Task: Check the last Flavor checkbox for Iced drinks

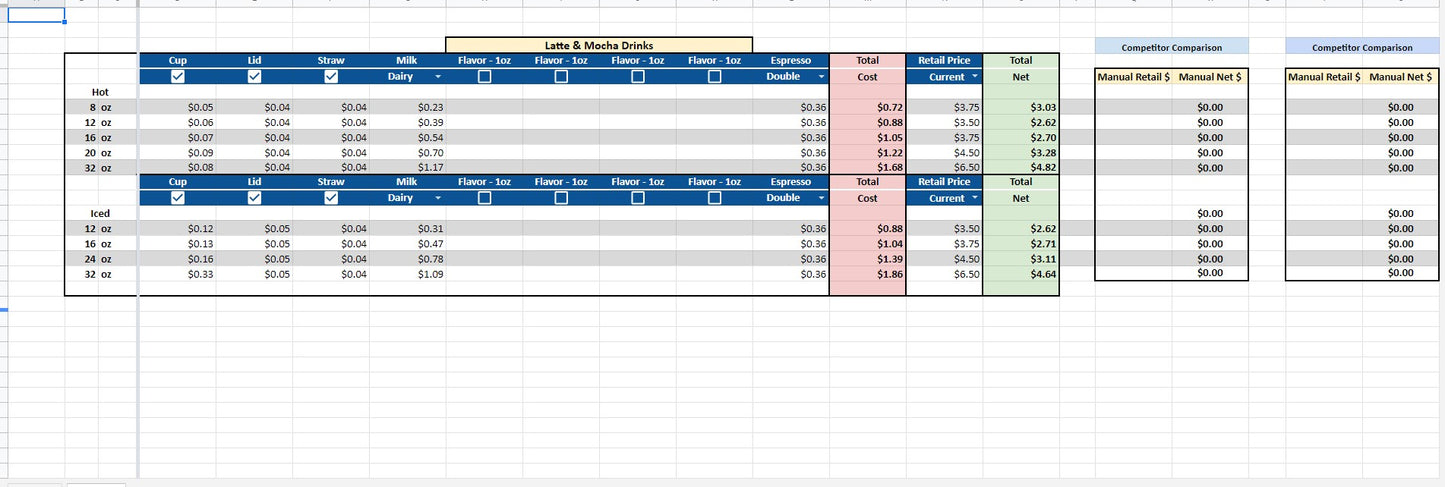Action: coord(714,198)
